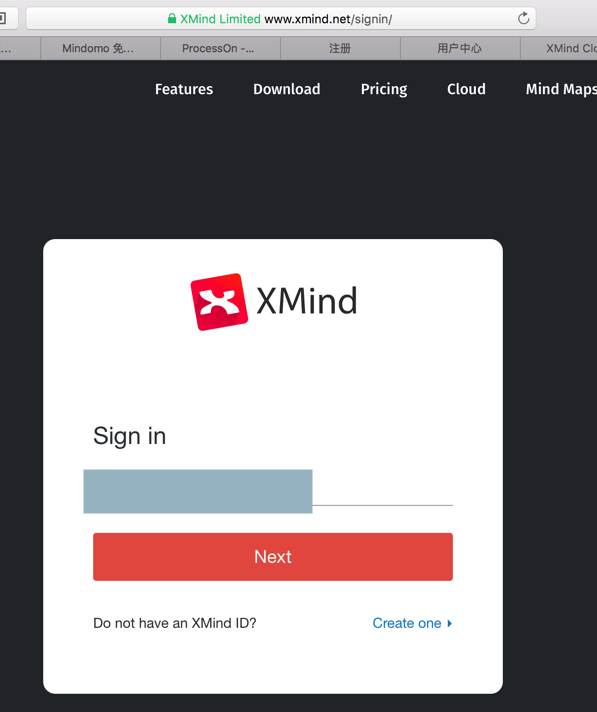Open the 注册 browser tab

pos(340,49)
